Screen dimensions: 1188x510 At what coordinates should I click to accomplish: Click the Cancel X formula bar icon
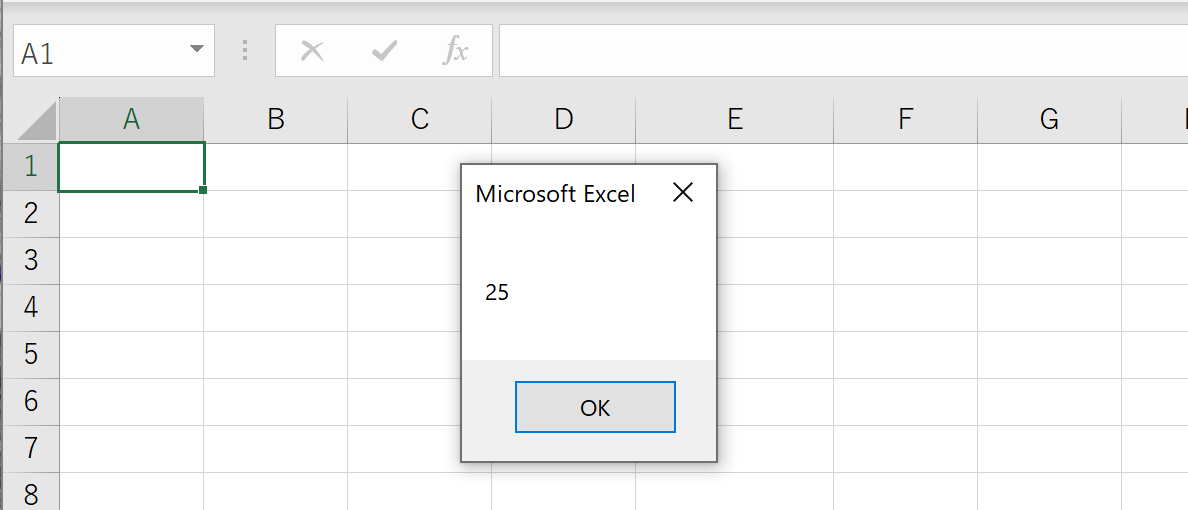[312, 51]
